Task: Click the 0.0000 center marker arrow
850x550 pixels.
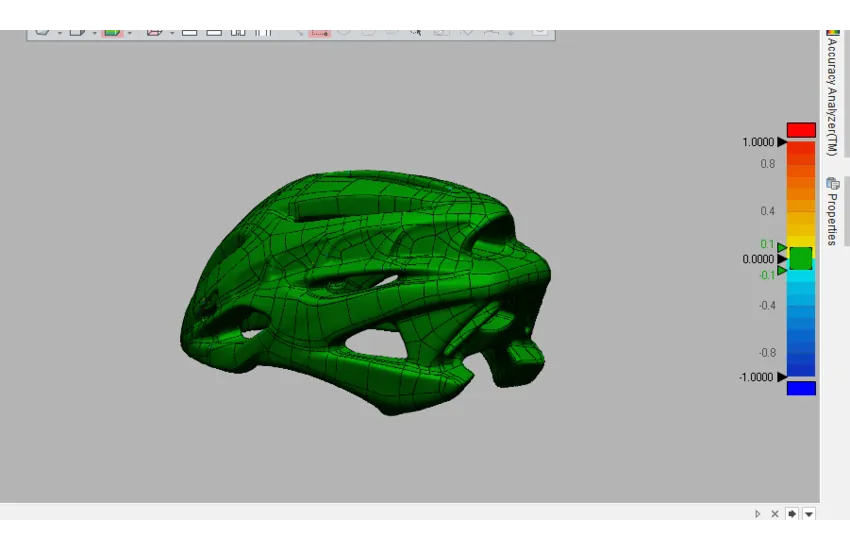Action: pyautogui.click(x=782, y=259)
